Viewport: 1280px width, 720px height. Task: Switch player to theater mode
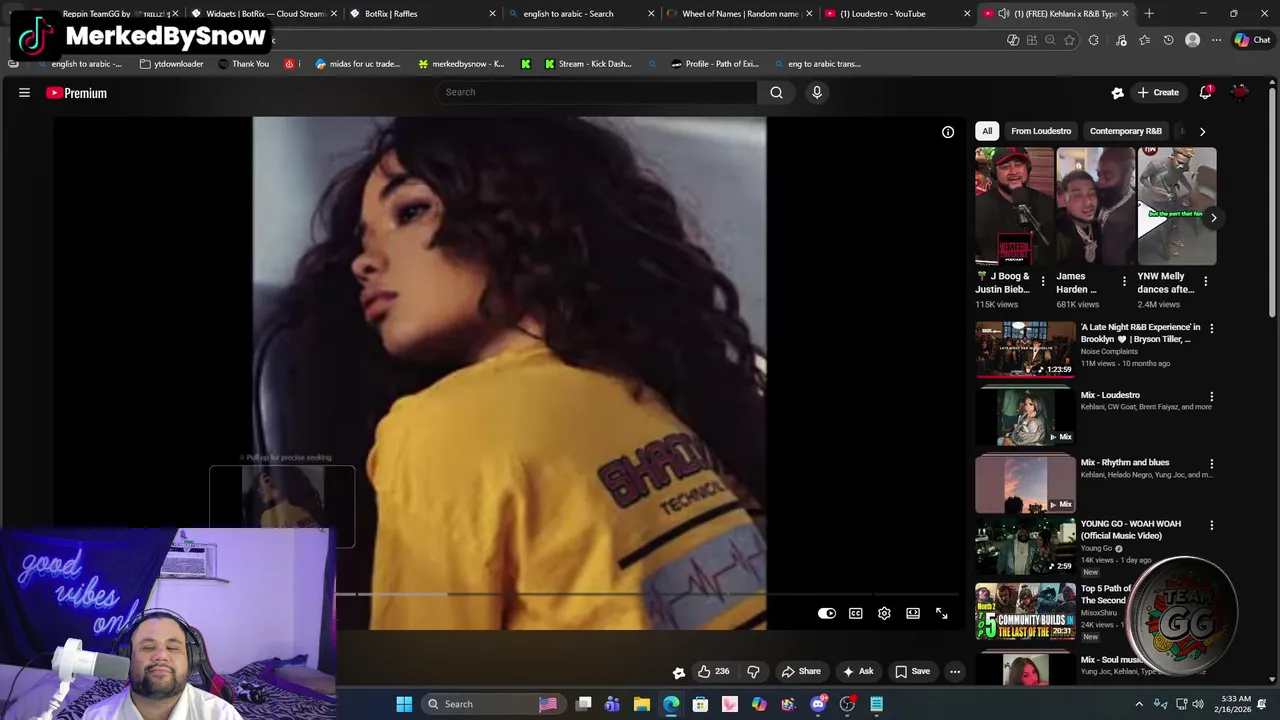tap(913, 613)
